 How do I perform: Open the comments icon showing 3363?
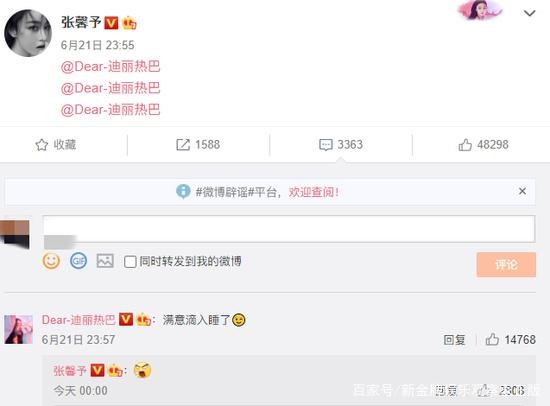point(326,145)
